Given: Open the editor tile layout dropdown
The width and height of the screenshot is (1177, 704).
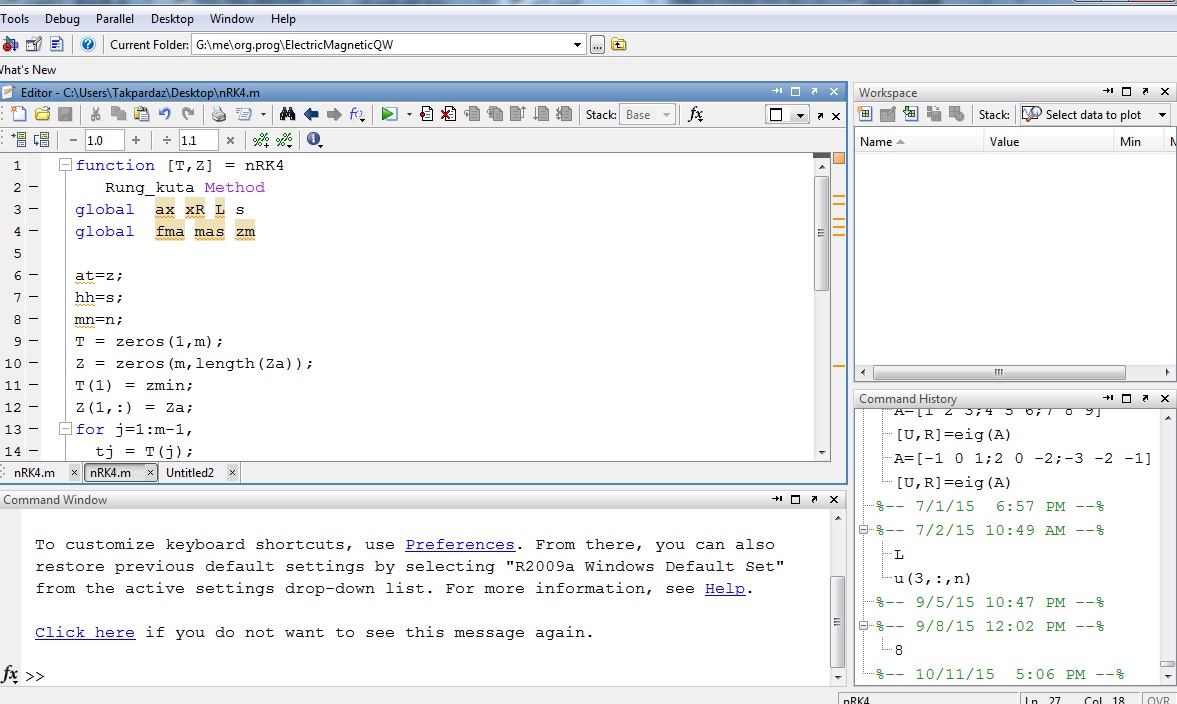Looking at the screenshot, I should (x=799, y=116).
